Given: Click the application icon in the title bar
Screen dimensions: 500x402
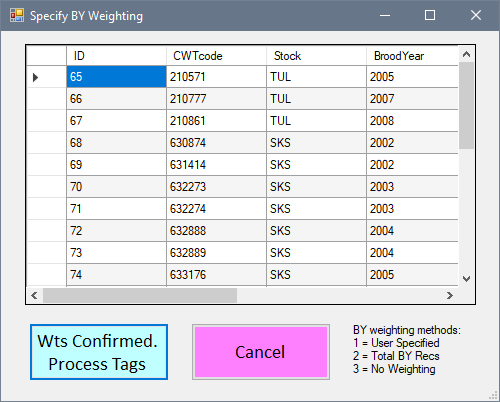Looking at the screenshot, I should point(17,15).
